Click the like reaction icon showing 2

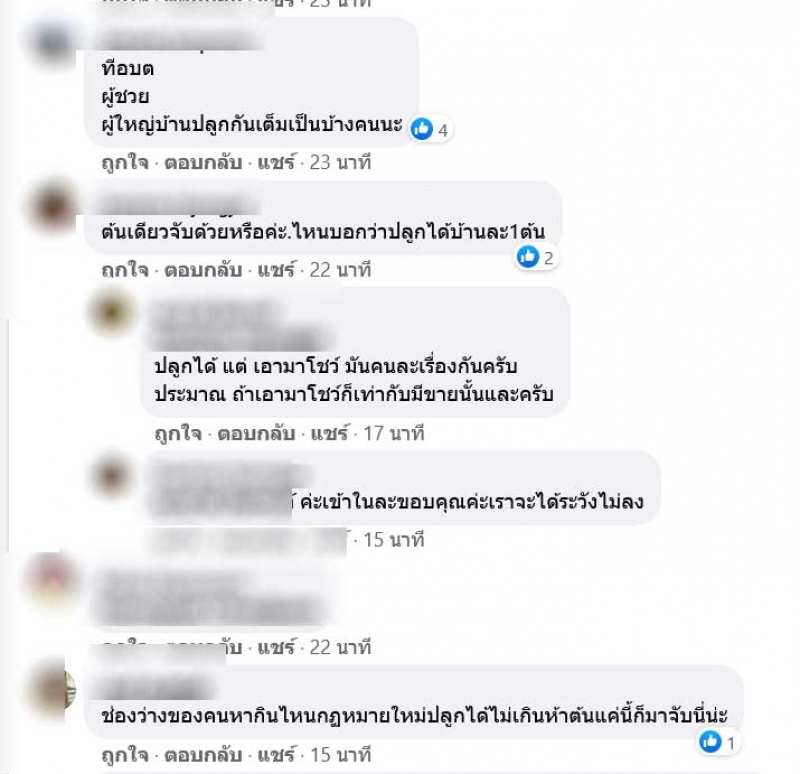528,257
